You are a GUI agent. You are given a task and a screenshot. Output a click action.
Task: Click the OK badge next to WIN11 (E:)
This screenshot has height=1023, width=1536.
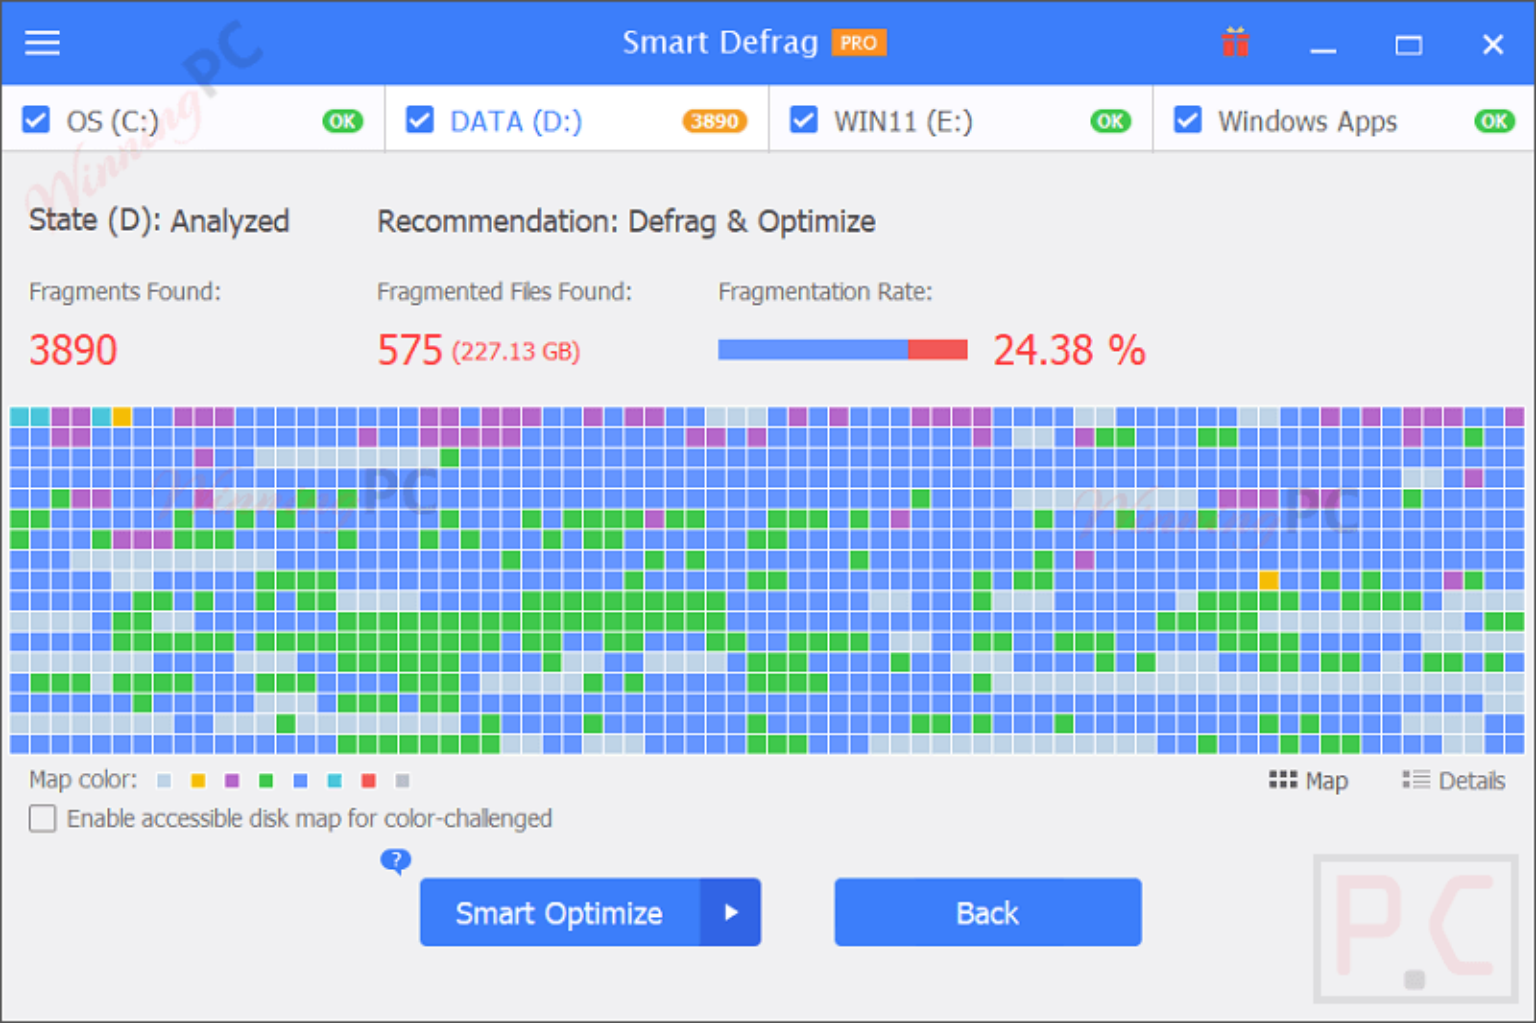[1110, 121]
